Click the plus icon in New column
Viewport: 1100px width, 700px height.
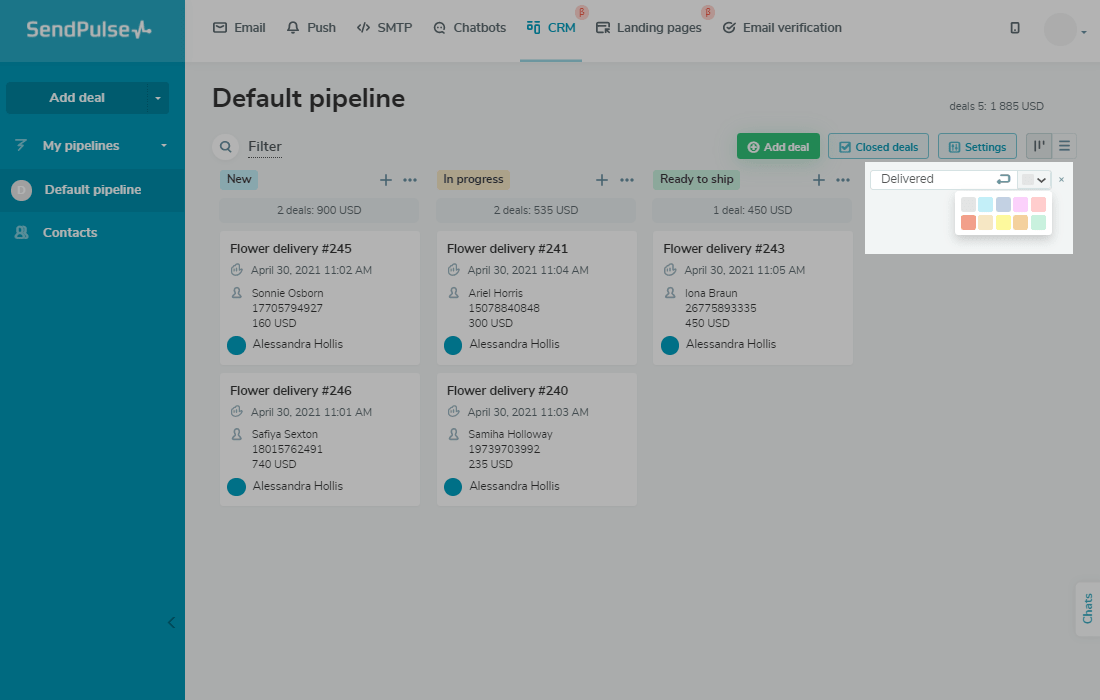(386, 180)
